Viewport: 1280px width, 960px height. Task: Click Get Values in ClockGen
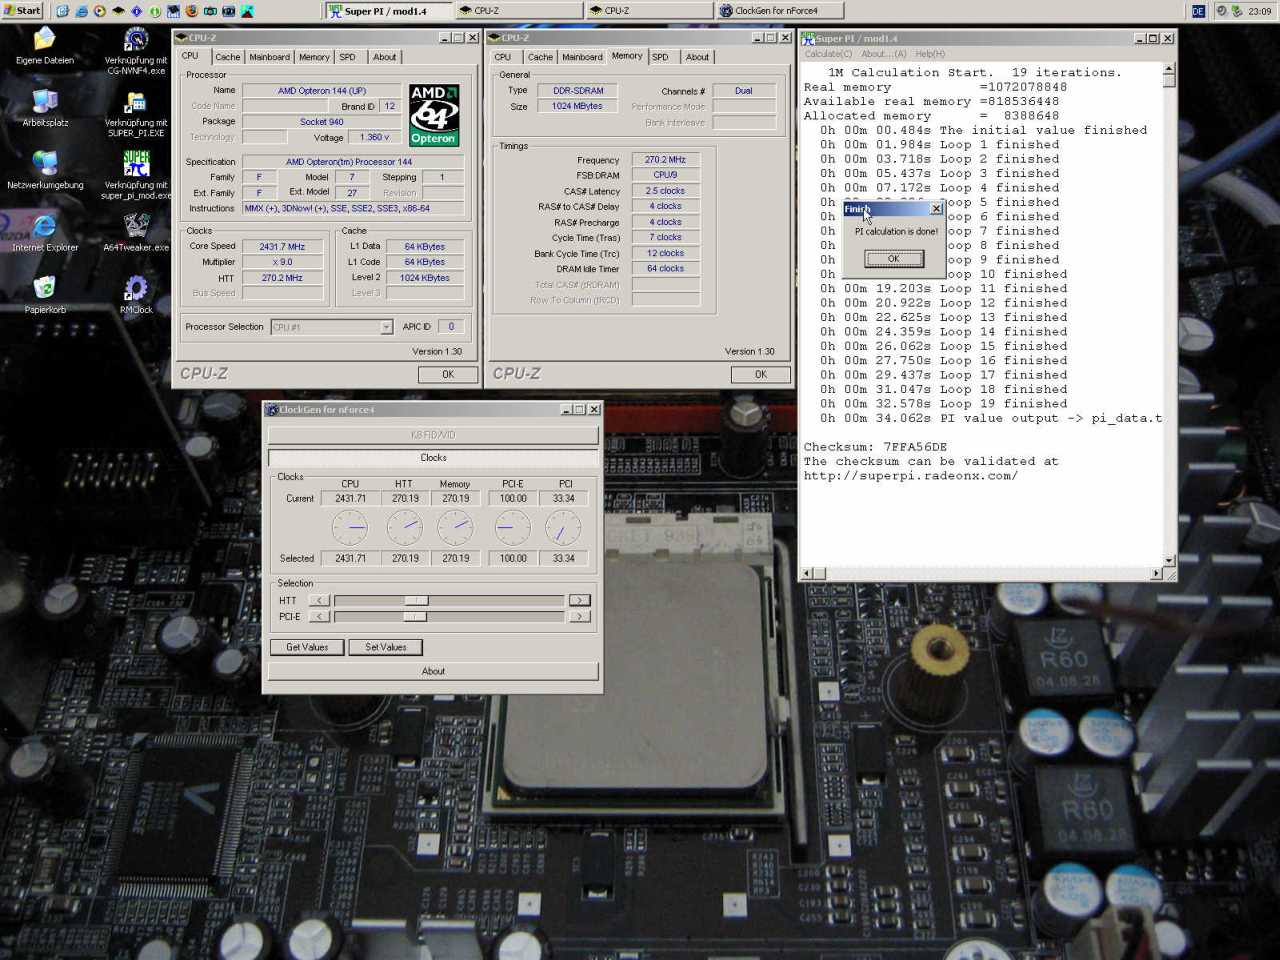[307, 647]
